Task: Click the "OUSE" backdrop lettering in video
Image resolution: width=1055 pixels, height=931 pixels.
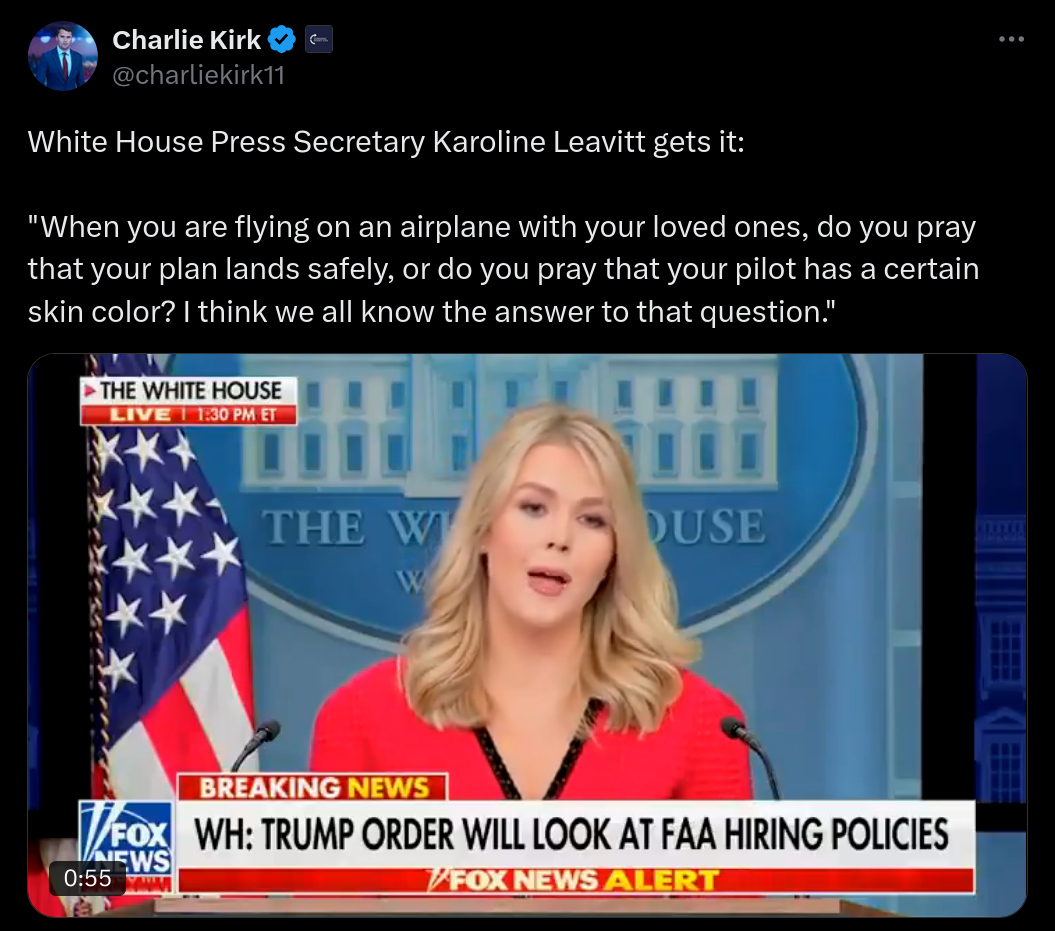Action: pos(705,526)
